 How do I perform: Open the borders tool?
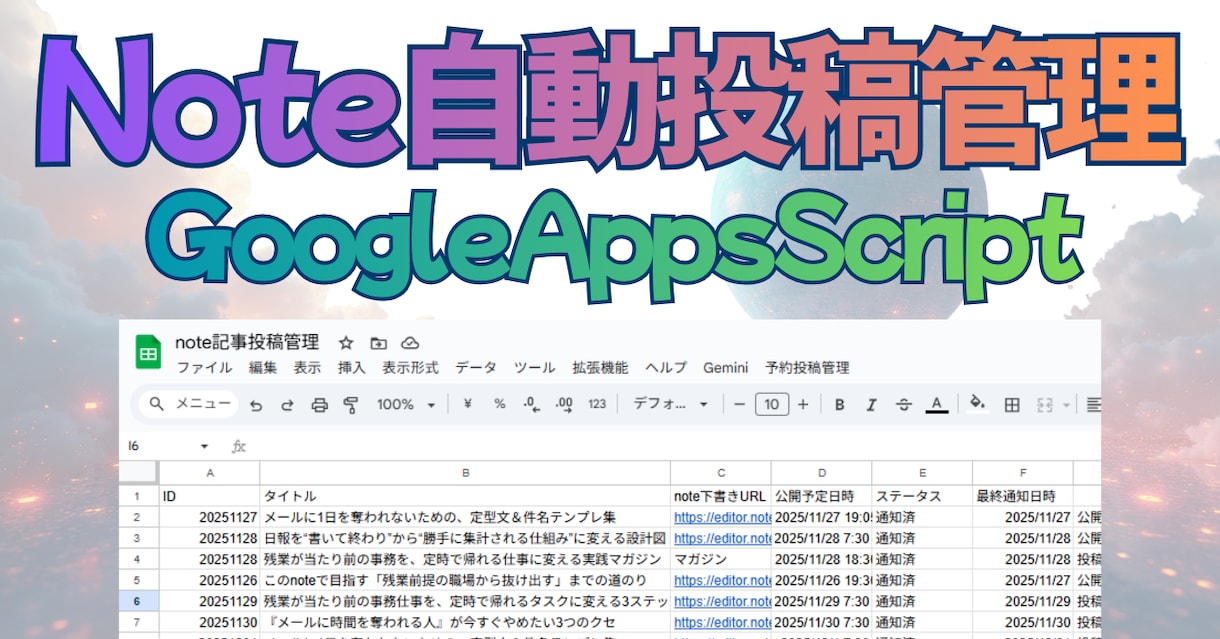(x=1012, y=404)
